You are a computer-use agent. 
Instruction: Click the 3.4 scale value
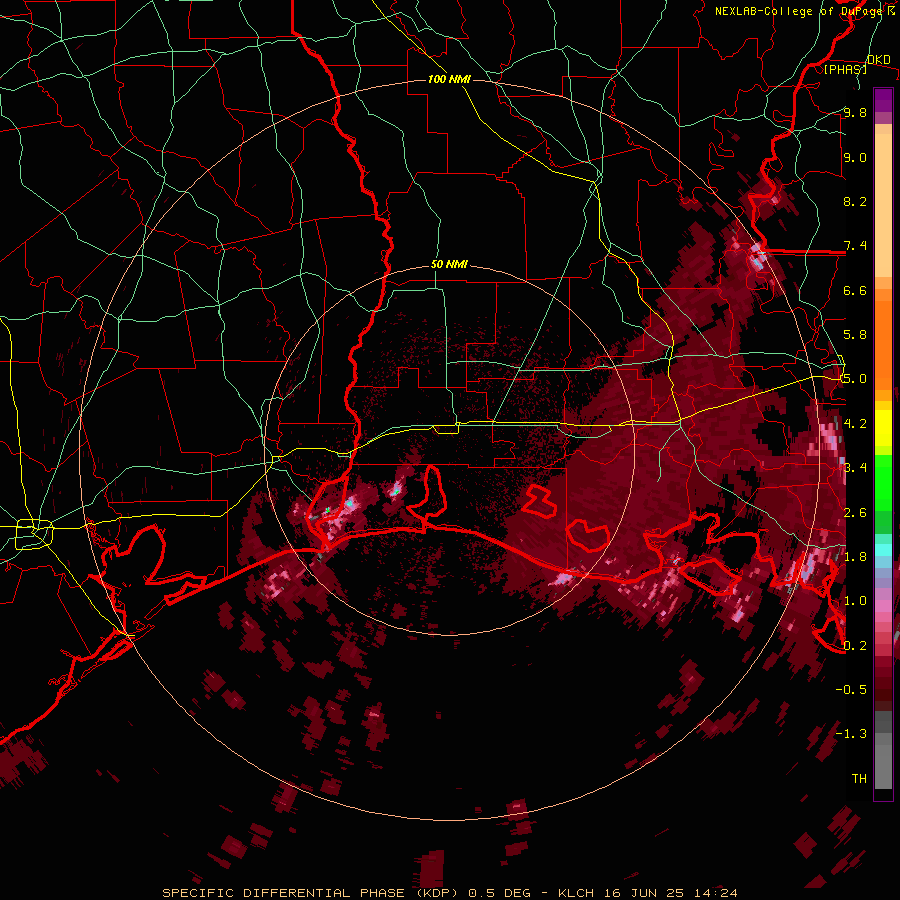tap(855, 468)
